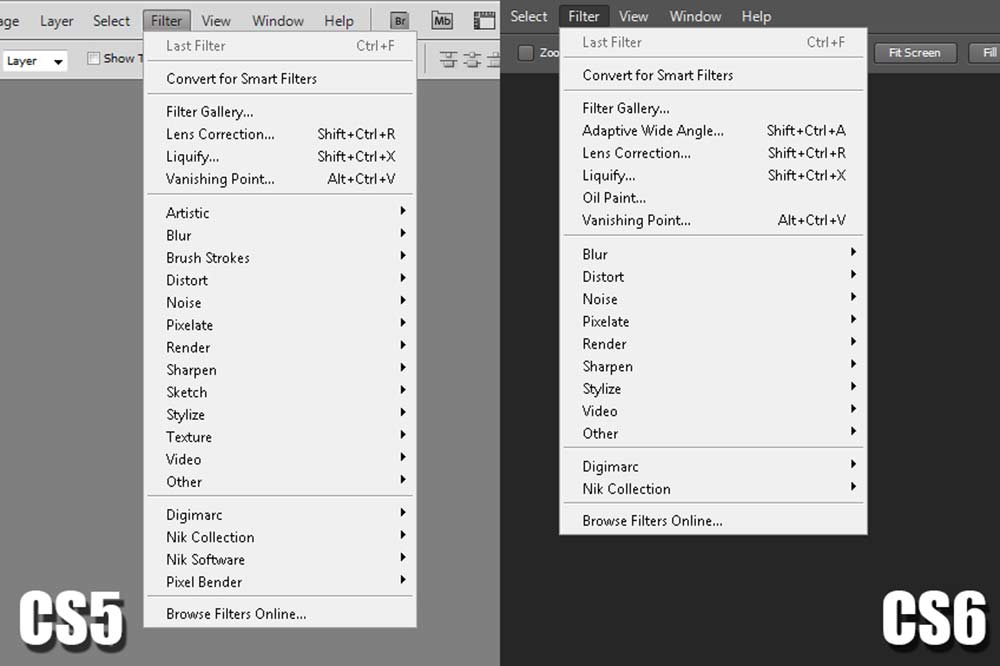Expand Nik Collection submenu in CS6
The image size is (1000, 666).
[714, 489]
